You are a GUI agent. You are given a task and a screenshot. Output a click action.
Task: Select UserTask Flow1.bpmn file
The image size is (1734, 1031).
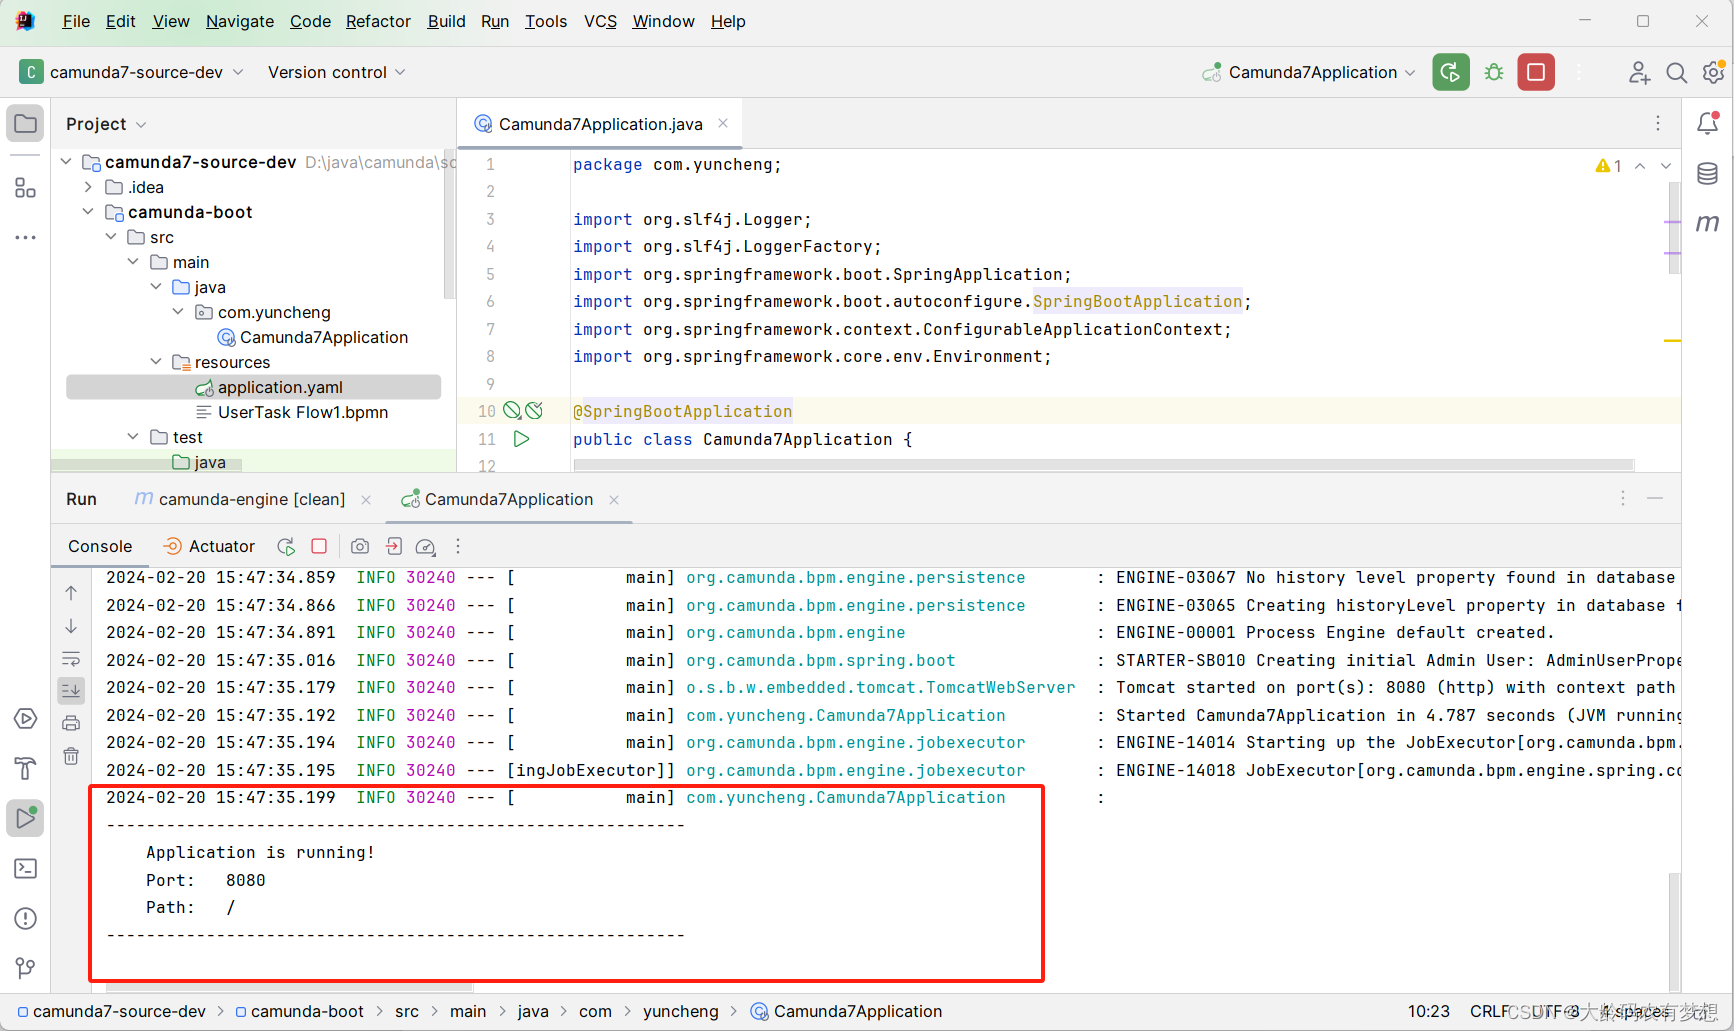[303, 412]
